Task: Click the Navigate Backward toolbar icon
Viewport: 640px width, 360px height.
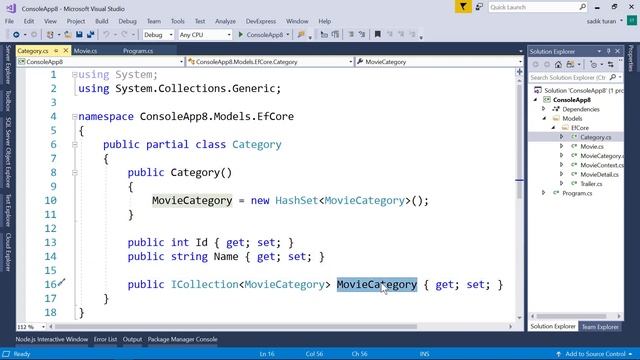Action: point(16,35)
